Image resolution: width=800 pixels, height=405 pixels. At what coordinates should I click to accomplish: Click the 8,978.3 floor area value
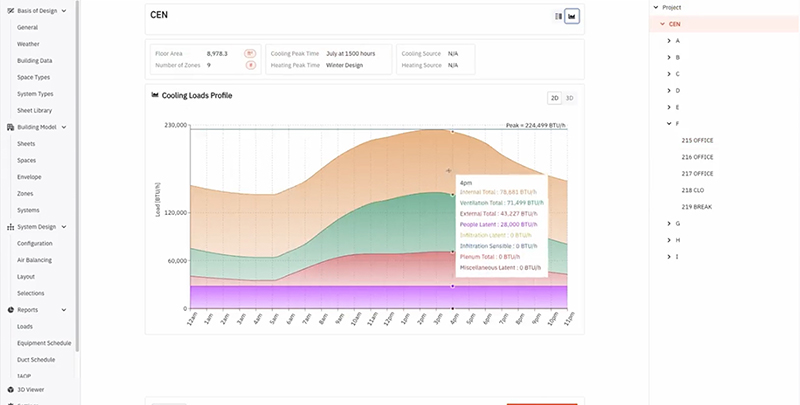[x=217, y=54]
